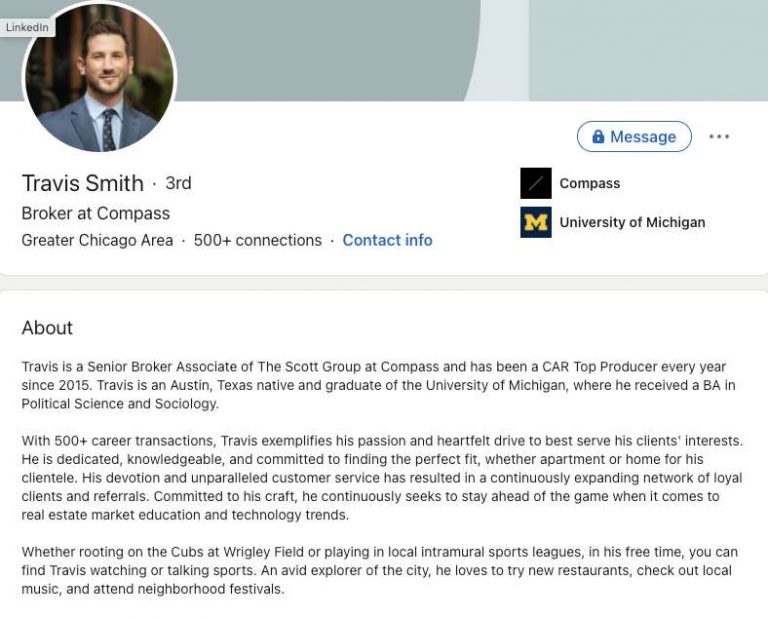Click the About section heading
Screen dimensions: 768x618
47,328
